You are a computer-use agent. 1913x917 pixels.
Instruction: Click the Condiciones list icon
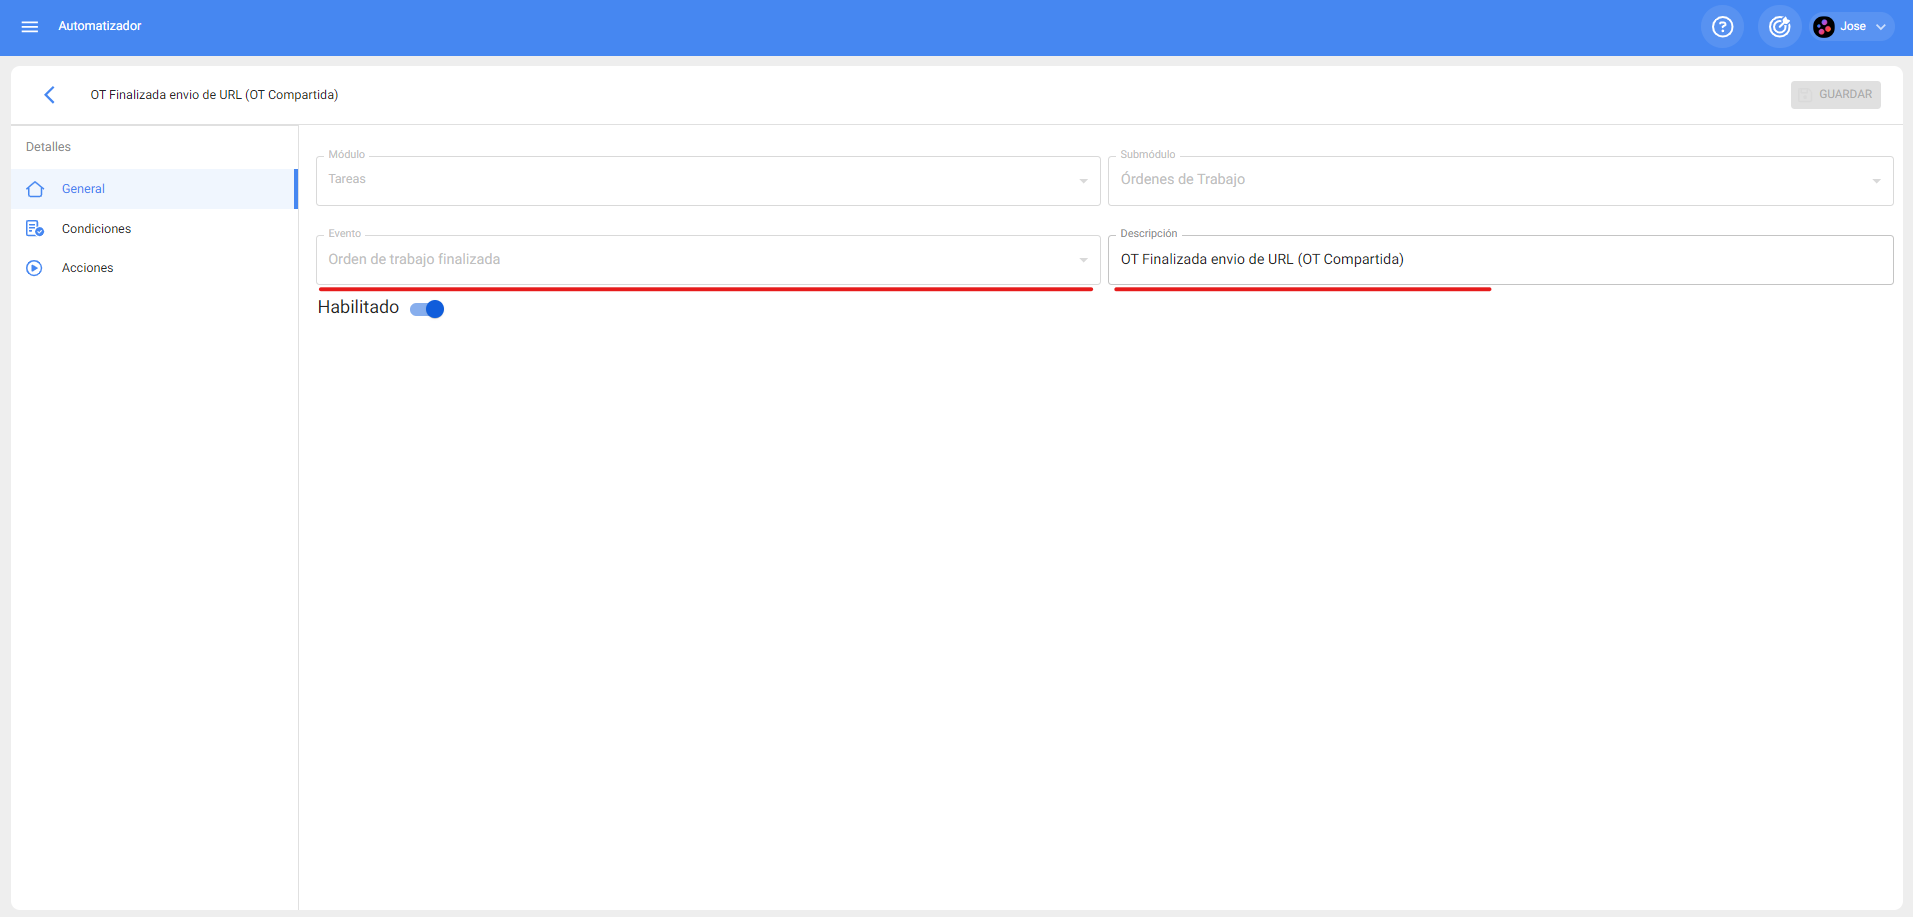[x=35, y=229]
